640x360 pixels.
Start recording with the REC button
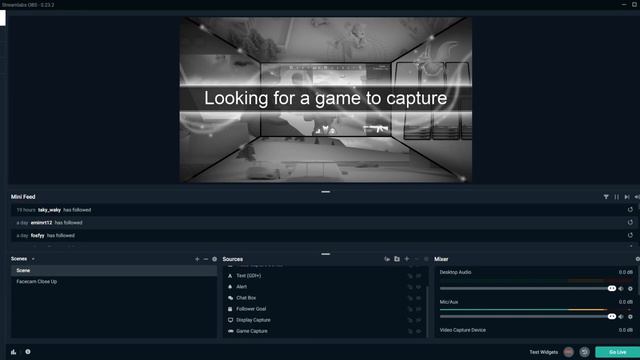tap(569, 352)
